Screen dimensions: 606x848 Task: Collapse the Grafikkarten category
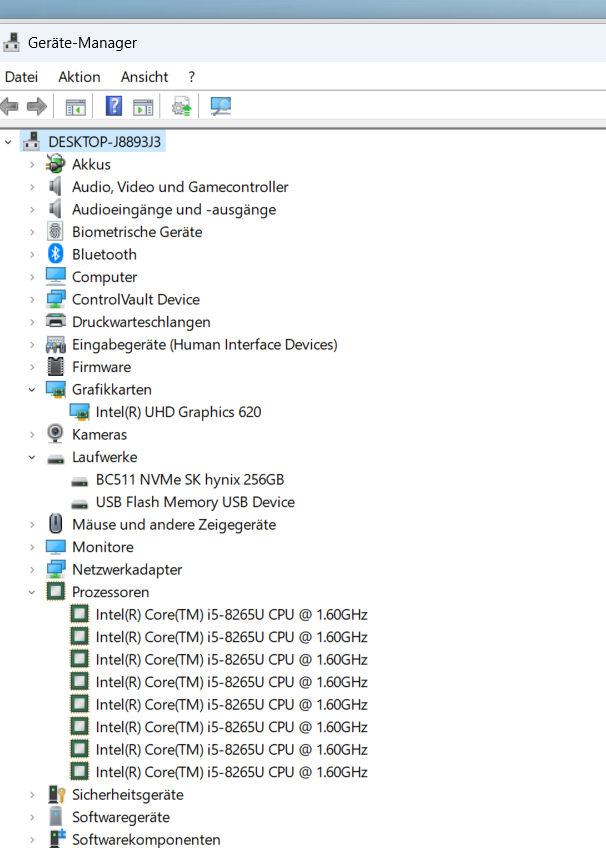click(x=32, y=389)
